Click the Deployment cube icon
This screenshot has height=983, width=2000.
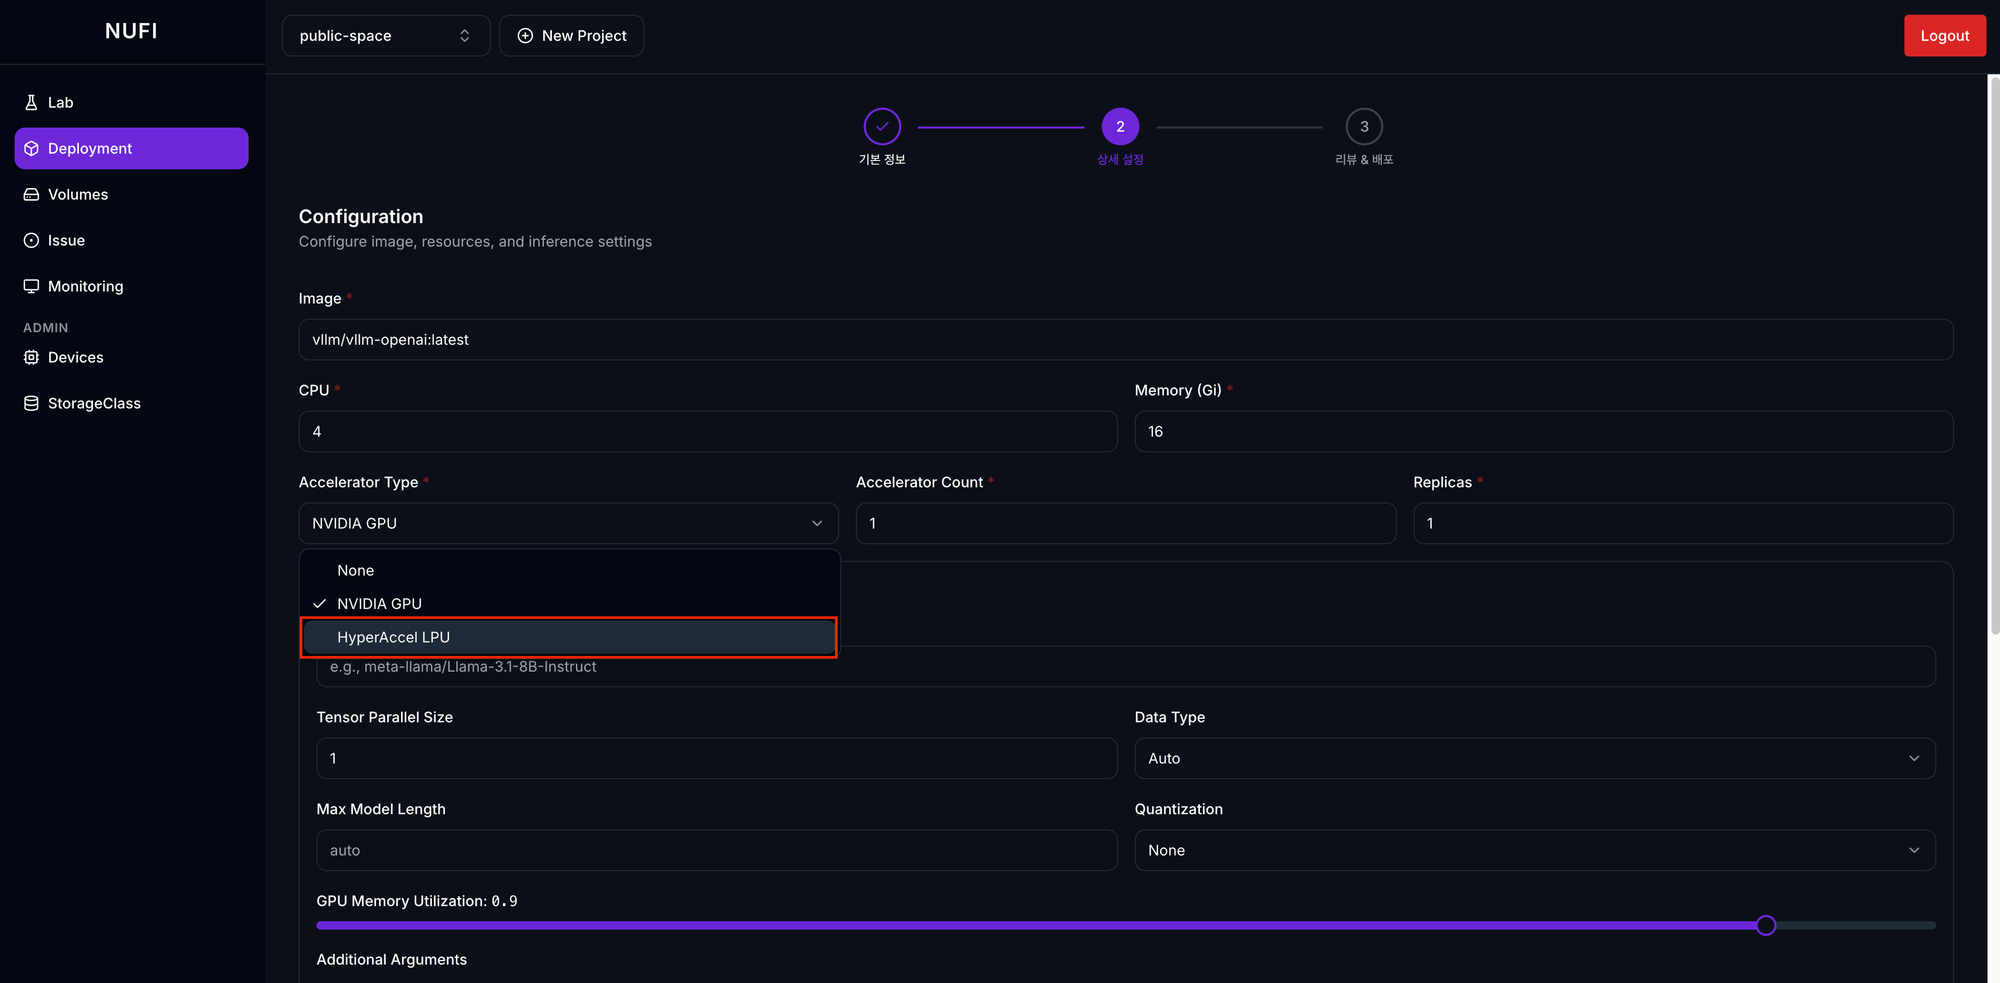(31, 148)
